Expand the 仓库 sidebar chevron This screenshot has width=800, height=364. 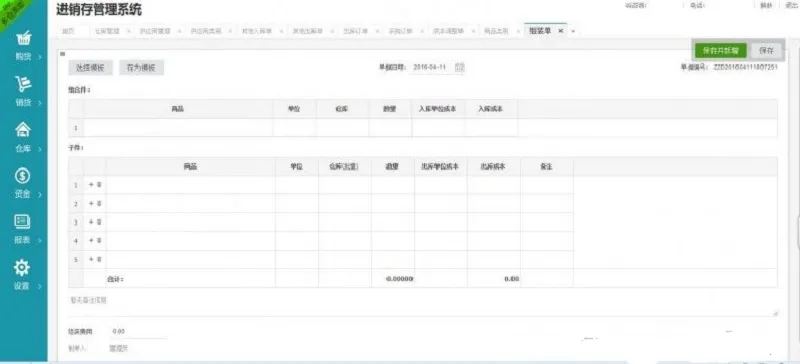click(39, 149)
